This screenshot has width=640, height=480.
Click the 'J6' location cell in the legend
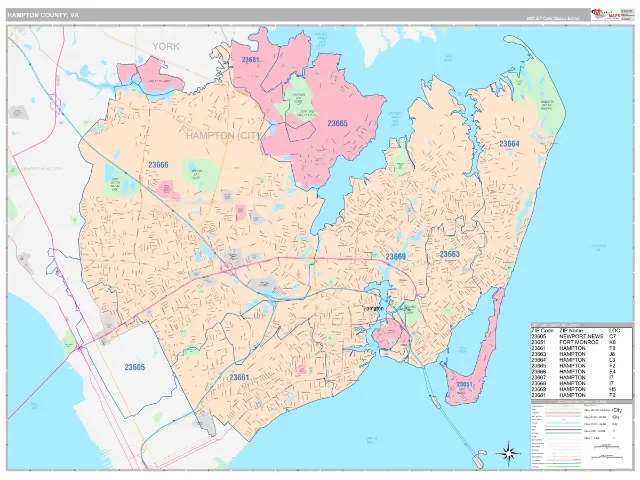pyautogui.click(x=613, y=354)
